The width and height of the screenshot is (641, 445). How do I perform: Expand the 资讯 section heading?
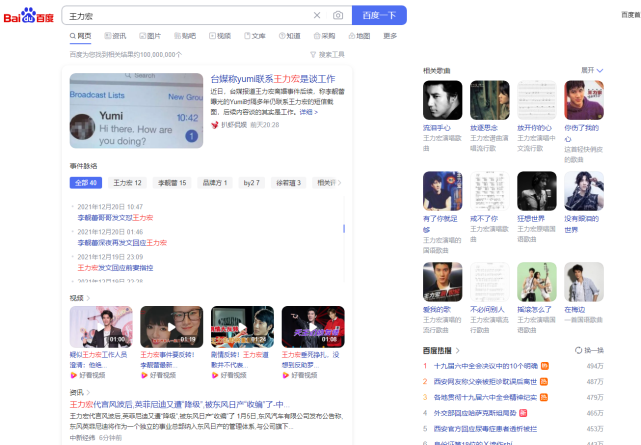tap(80, 392)
